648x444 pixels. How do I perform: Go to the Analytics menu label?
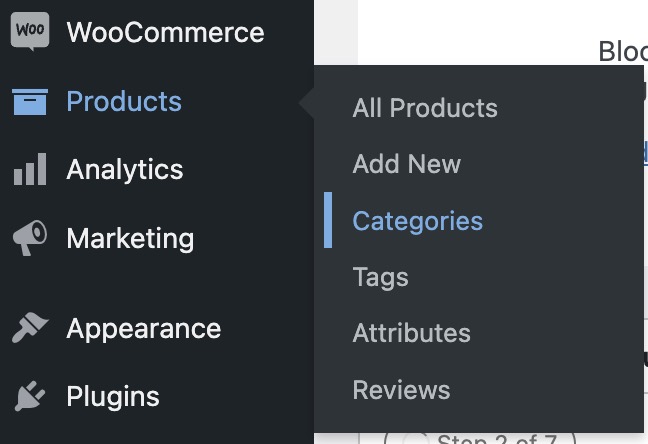click(125, 170)
